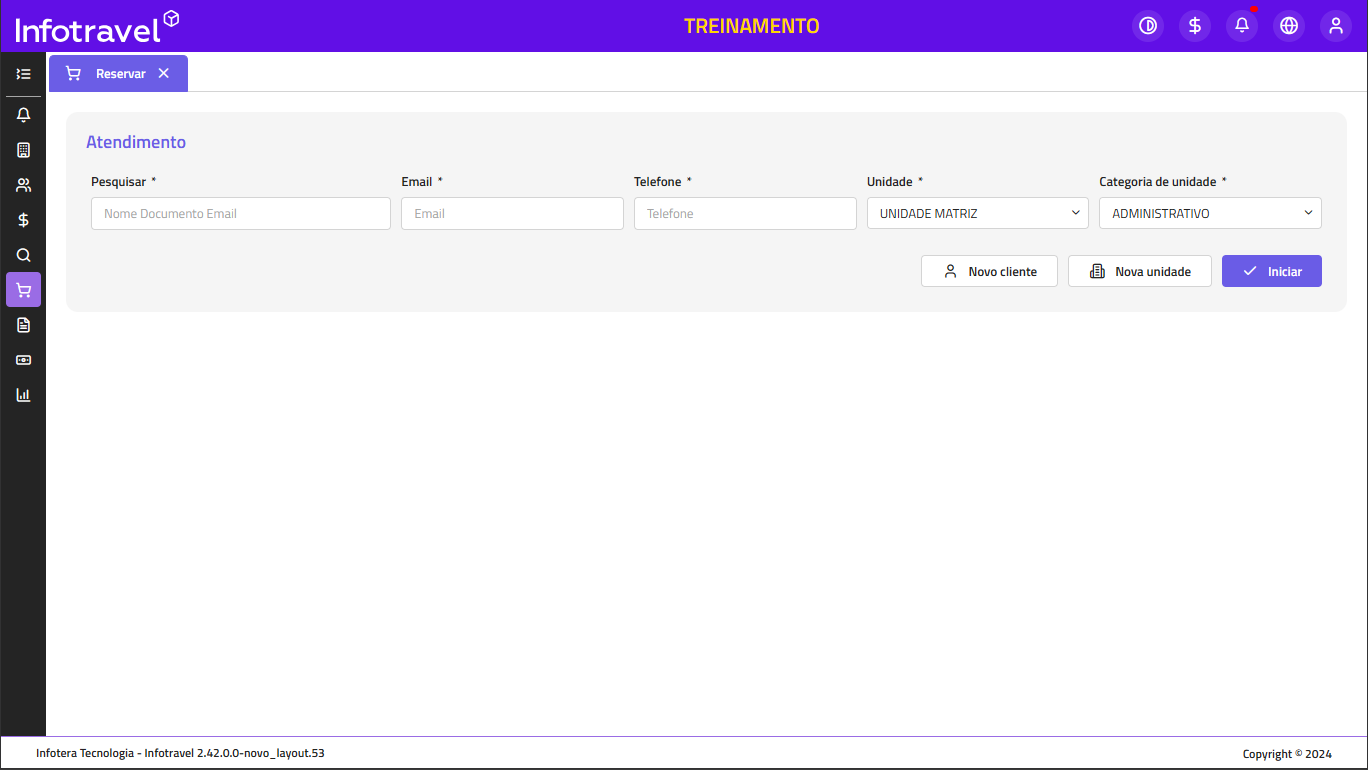The width and height of the screenshot is (1368, 770).
Task: Open the document icon in sidebar
Action: [24, 325]
